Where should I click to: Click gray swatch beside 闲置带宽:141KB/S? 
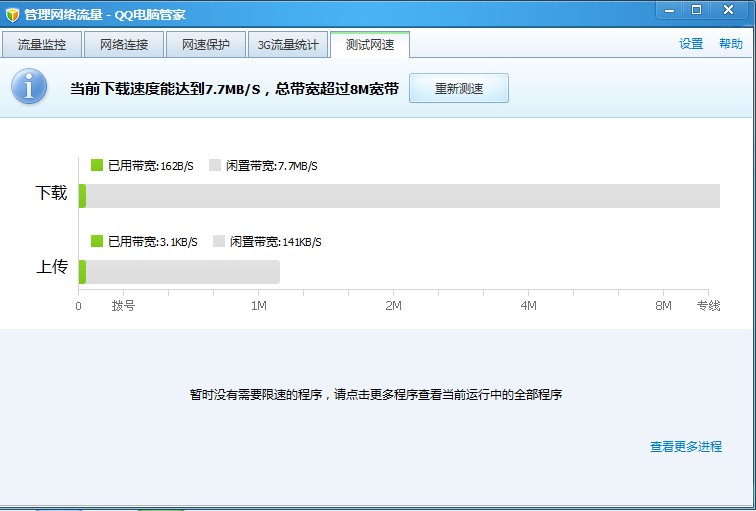(x=219, y=241)
